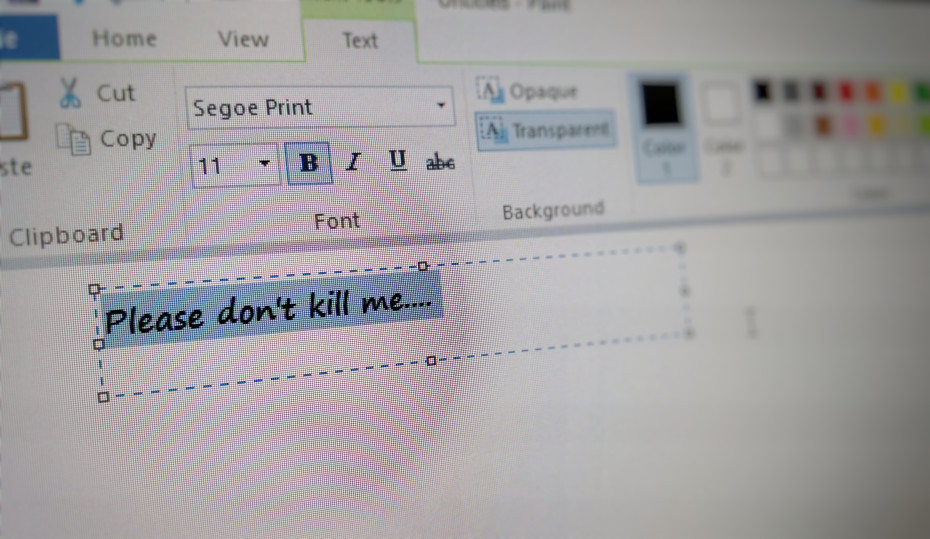Open the View ribbon tab
Viewport: 930px width, 539px height.
click(x=243, y=39)
